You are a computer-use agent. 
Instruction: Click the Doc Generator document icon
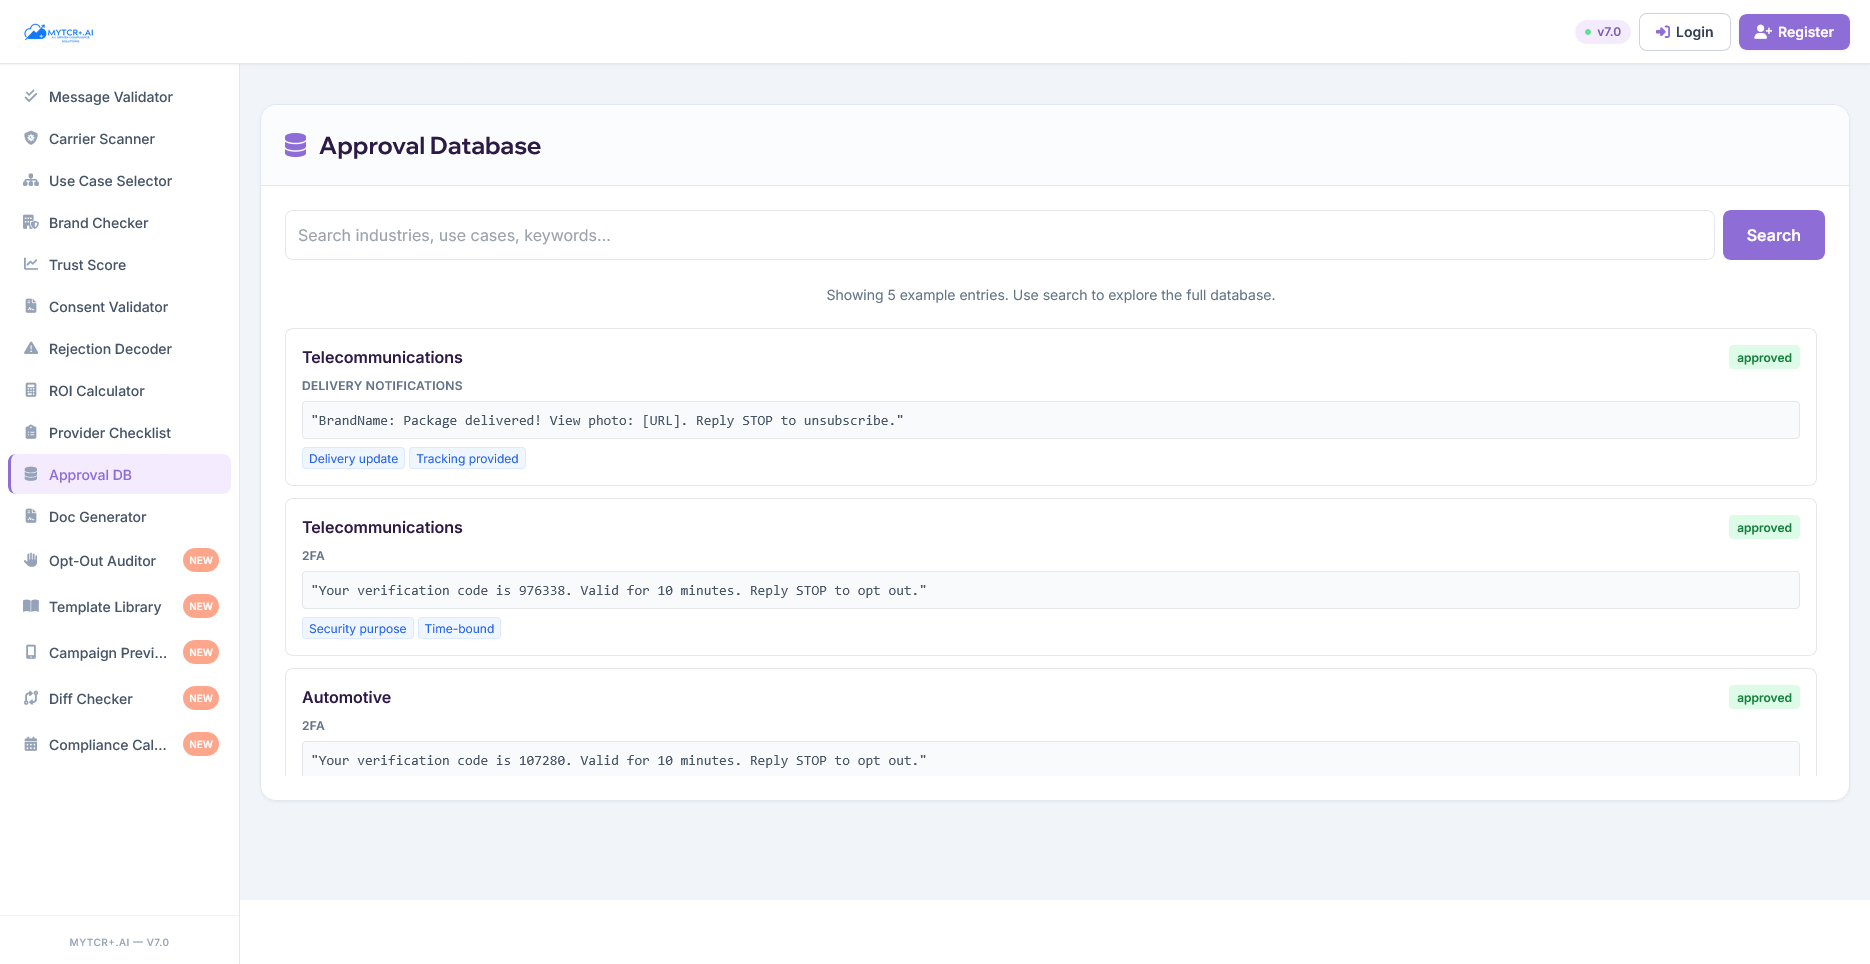click(x=31, y=516)
